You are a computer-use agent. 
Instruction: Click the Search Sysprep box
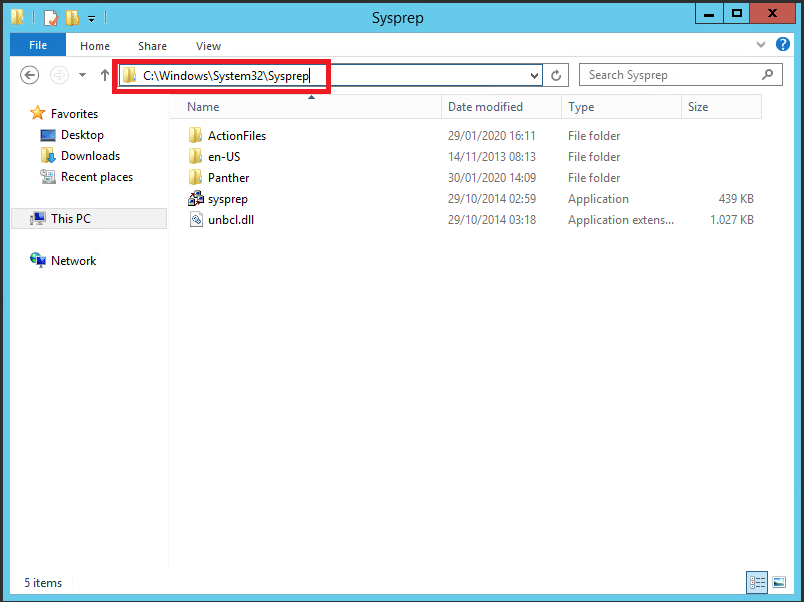pos(680,75)
